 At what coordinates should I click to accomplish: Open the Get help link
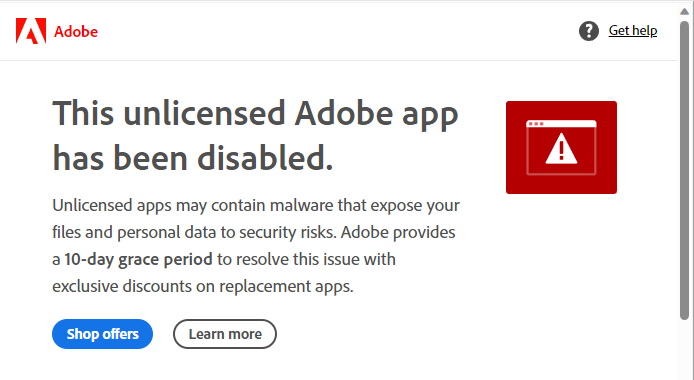click(633, 31)
